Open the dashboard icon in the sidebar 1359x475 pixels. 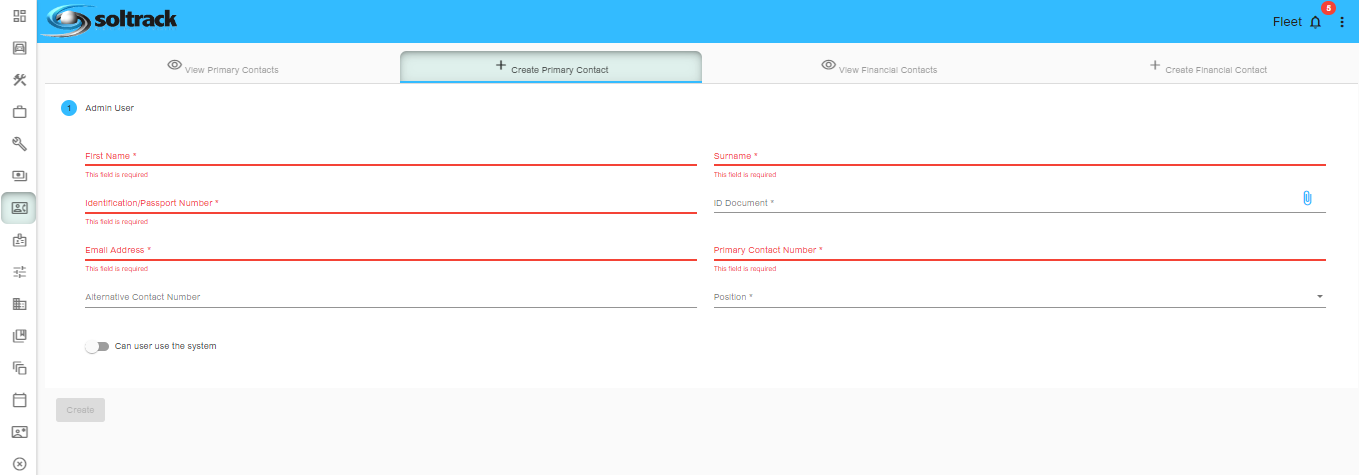(x=19, y=16)
